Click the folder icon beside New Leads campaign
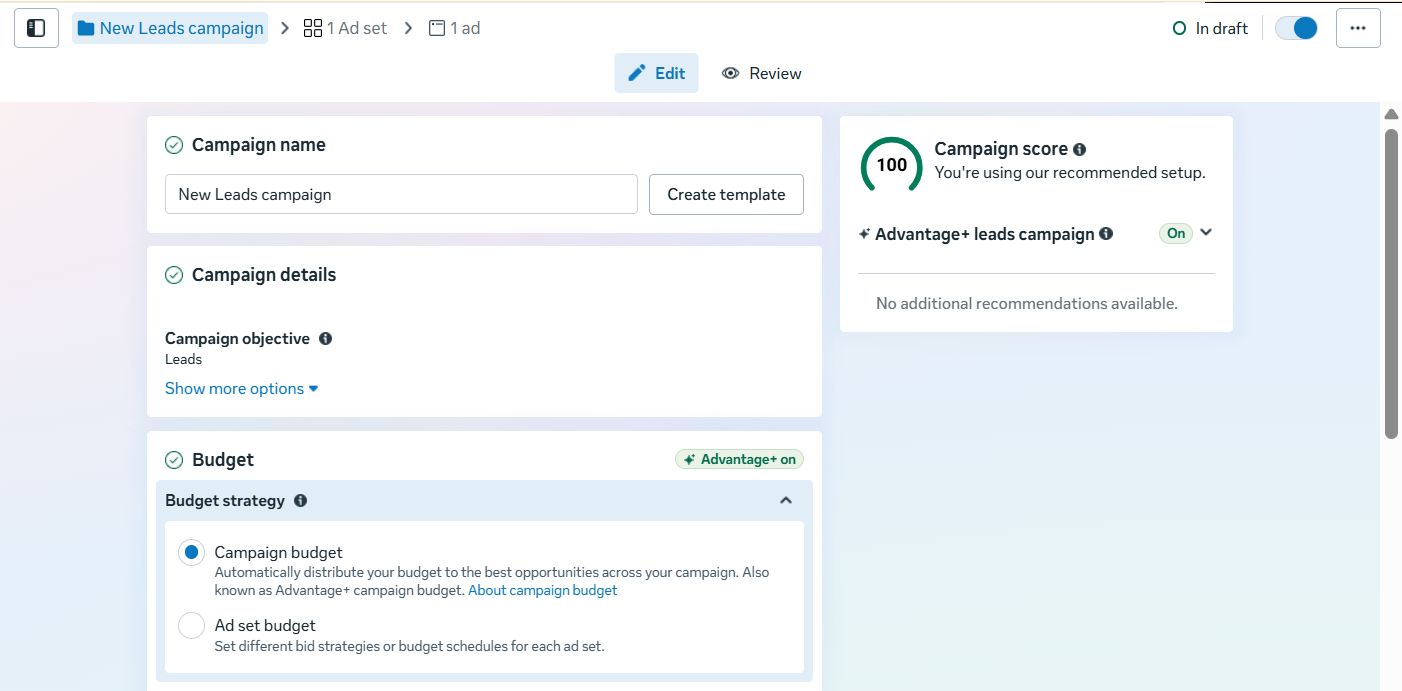The image size is (1402, 691). pyautogui.click(x=84, y=27)
